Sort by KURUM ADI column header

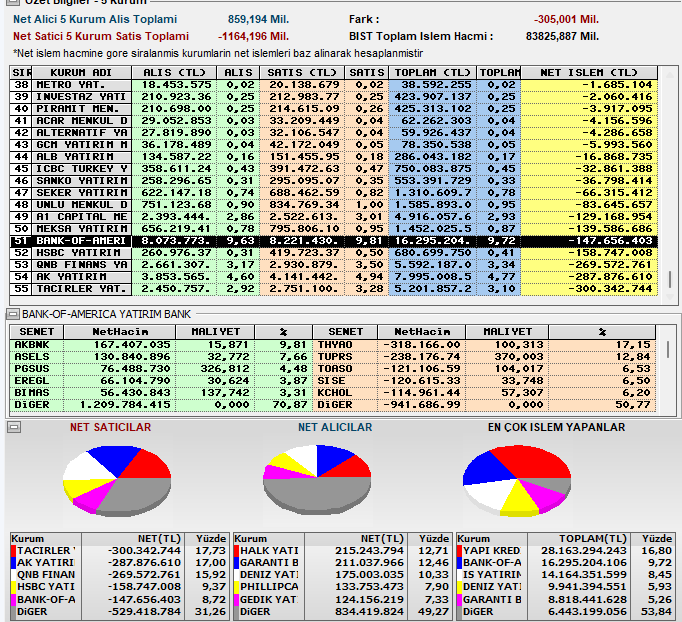[x=81, y=72]
